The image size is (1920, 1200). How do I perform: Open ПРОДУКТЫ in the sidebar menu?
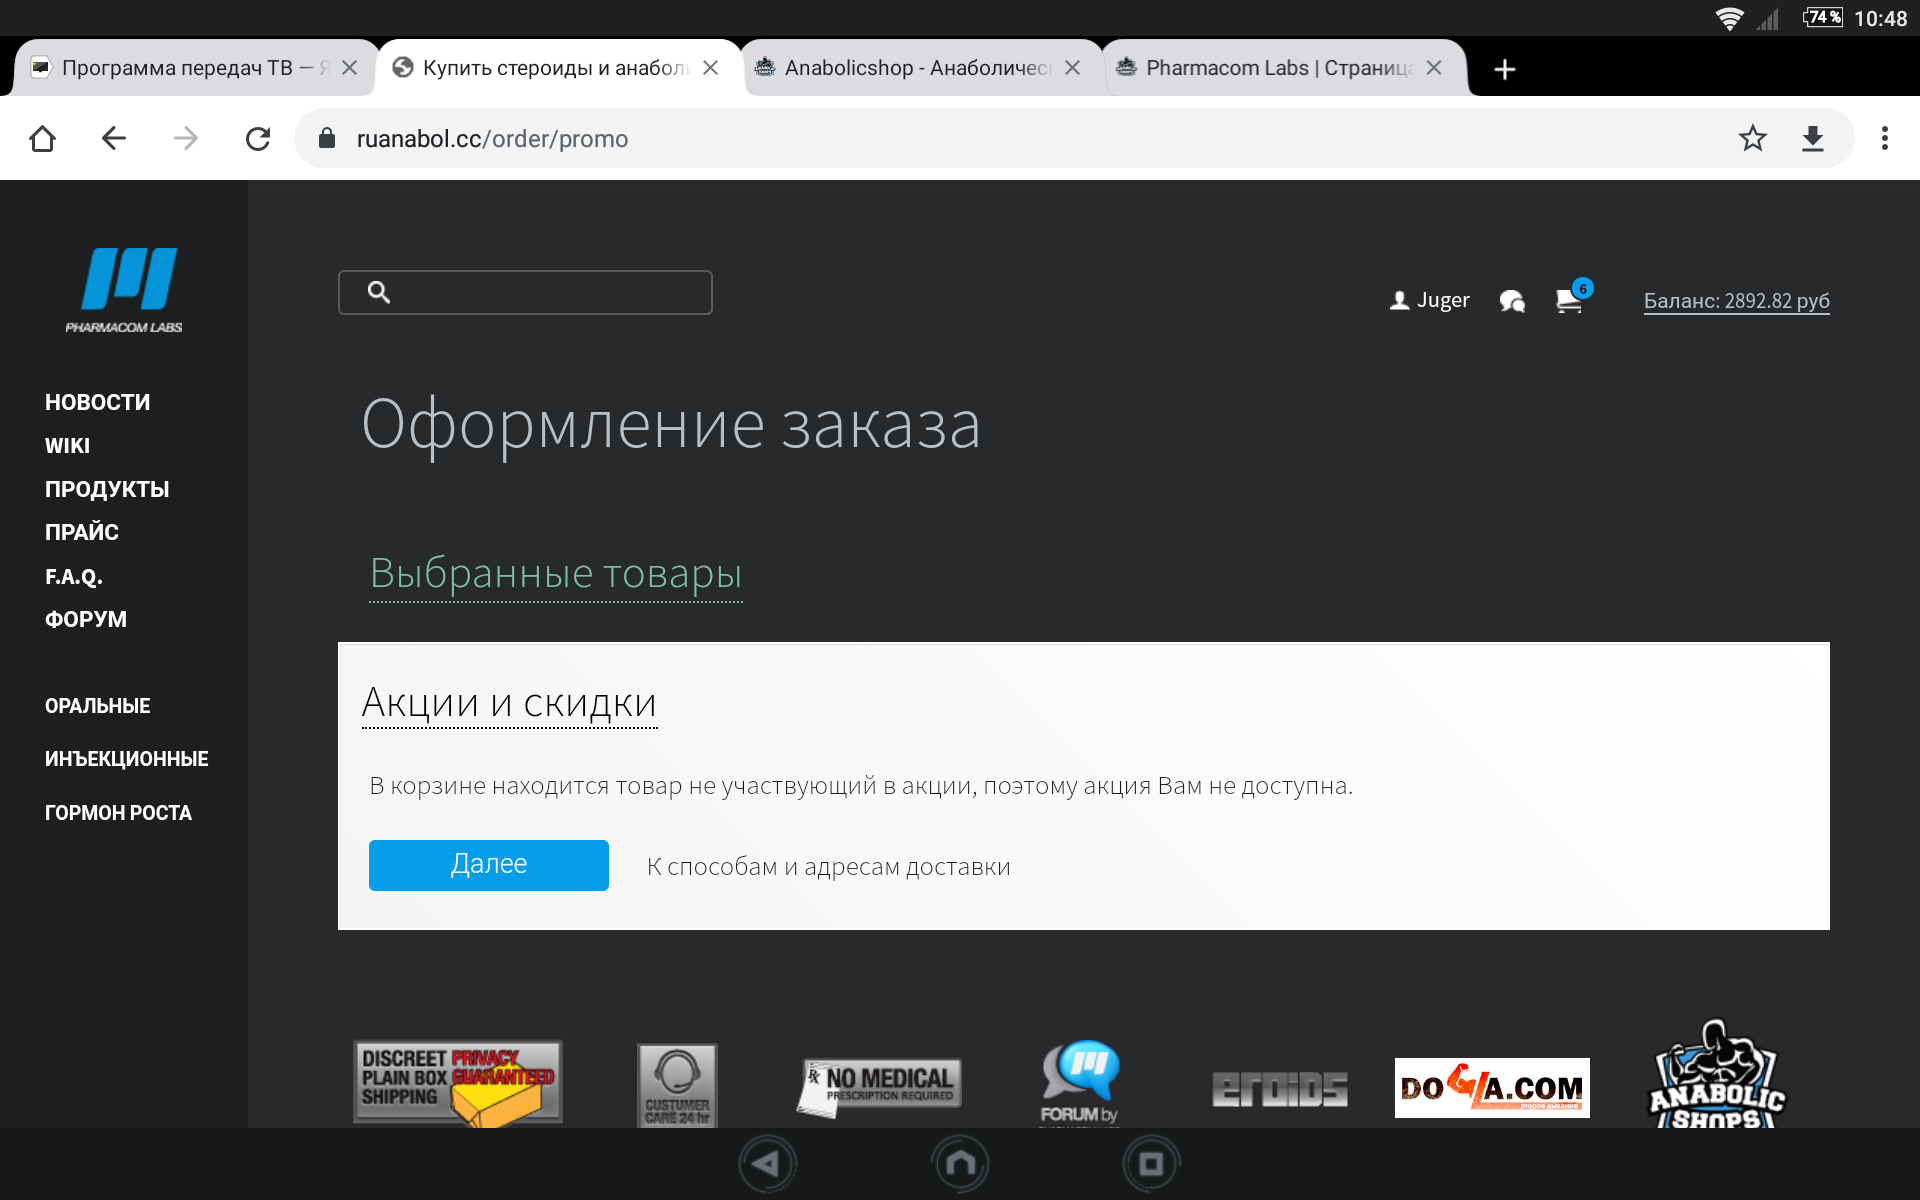[x=107, y=489]
